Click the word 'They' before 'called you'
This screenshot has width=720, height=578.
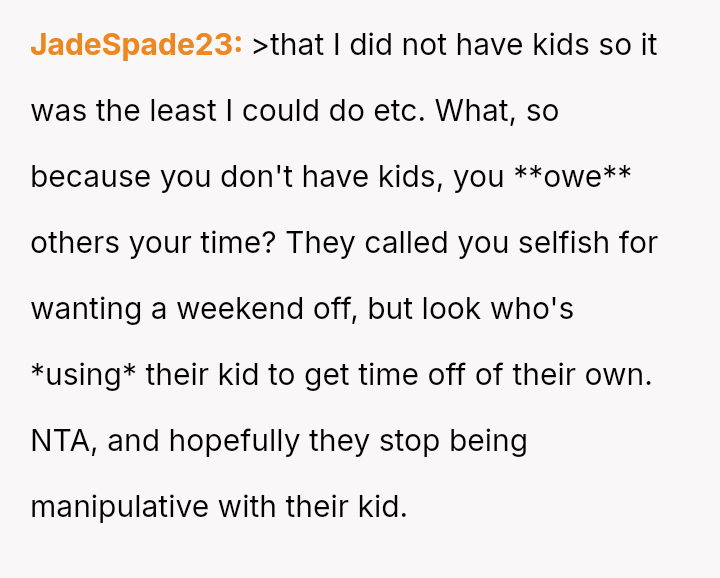point(320,243)
